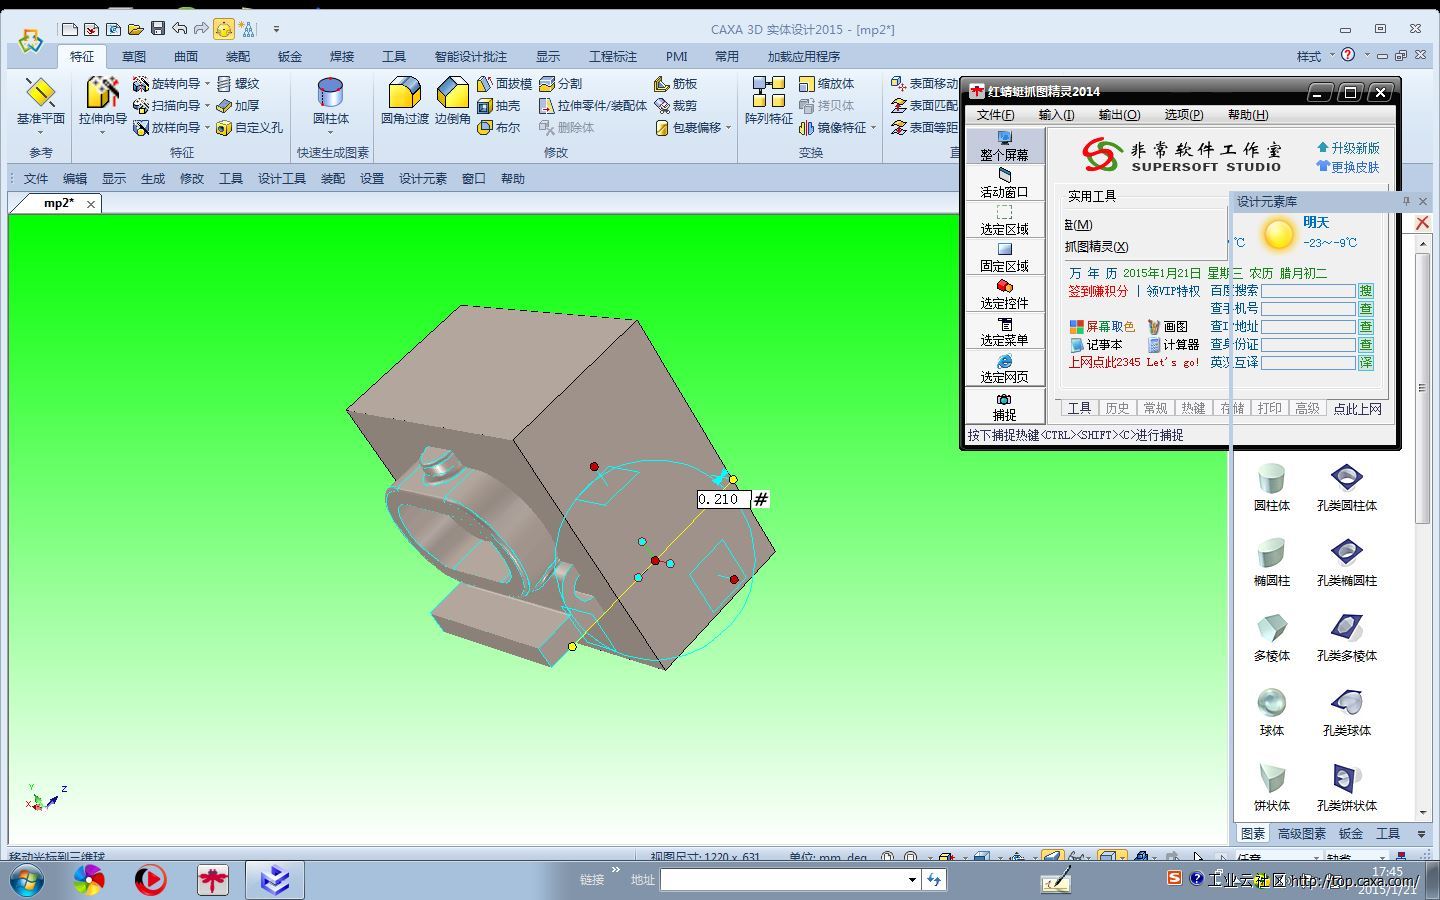Click the undo arrow in quick access toolbar
This screenshot has height=900, width=1440.
[x=180, y=29]
